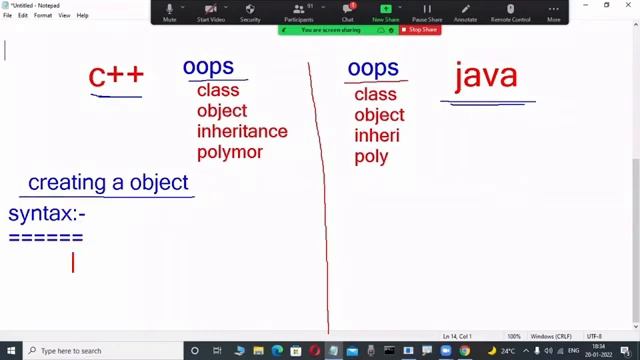640x360 pixels.
Task: Click the 'syntax:-' text
Action: click(x=47, y=214)
